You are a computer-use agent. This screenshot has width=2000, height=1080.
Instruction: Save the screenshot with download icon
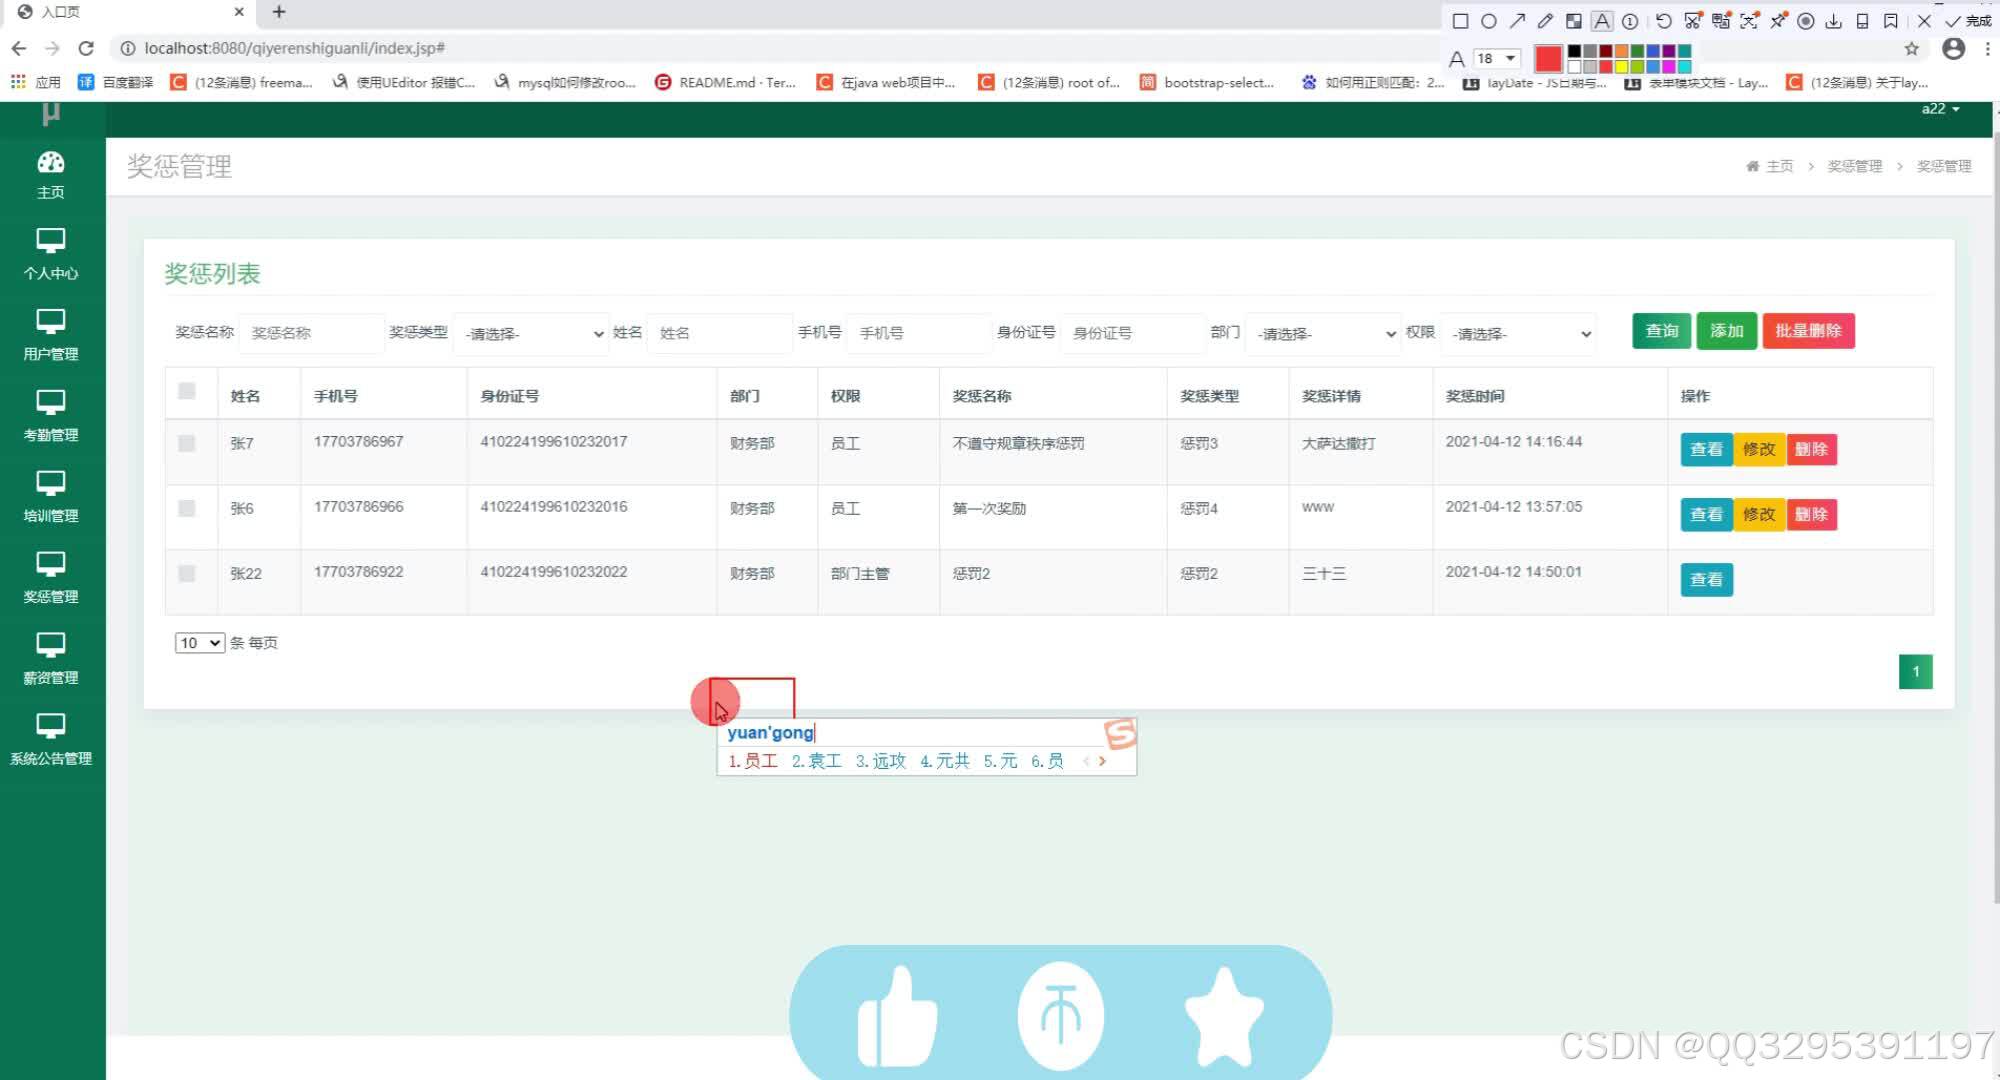pyautogui.click(x=1834, y=21)
